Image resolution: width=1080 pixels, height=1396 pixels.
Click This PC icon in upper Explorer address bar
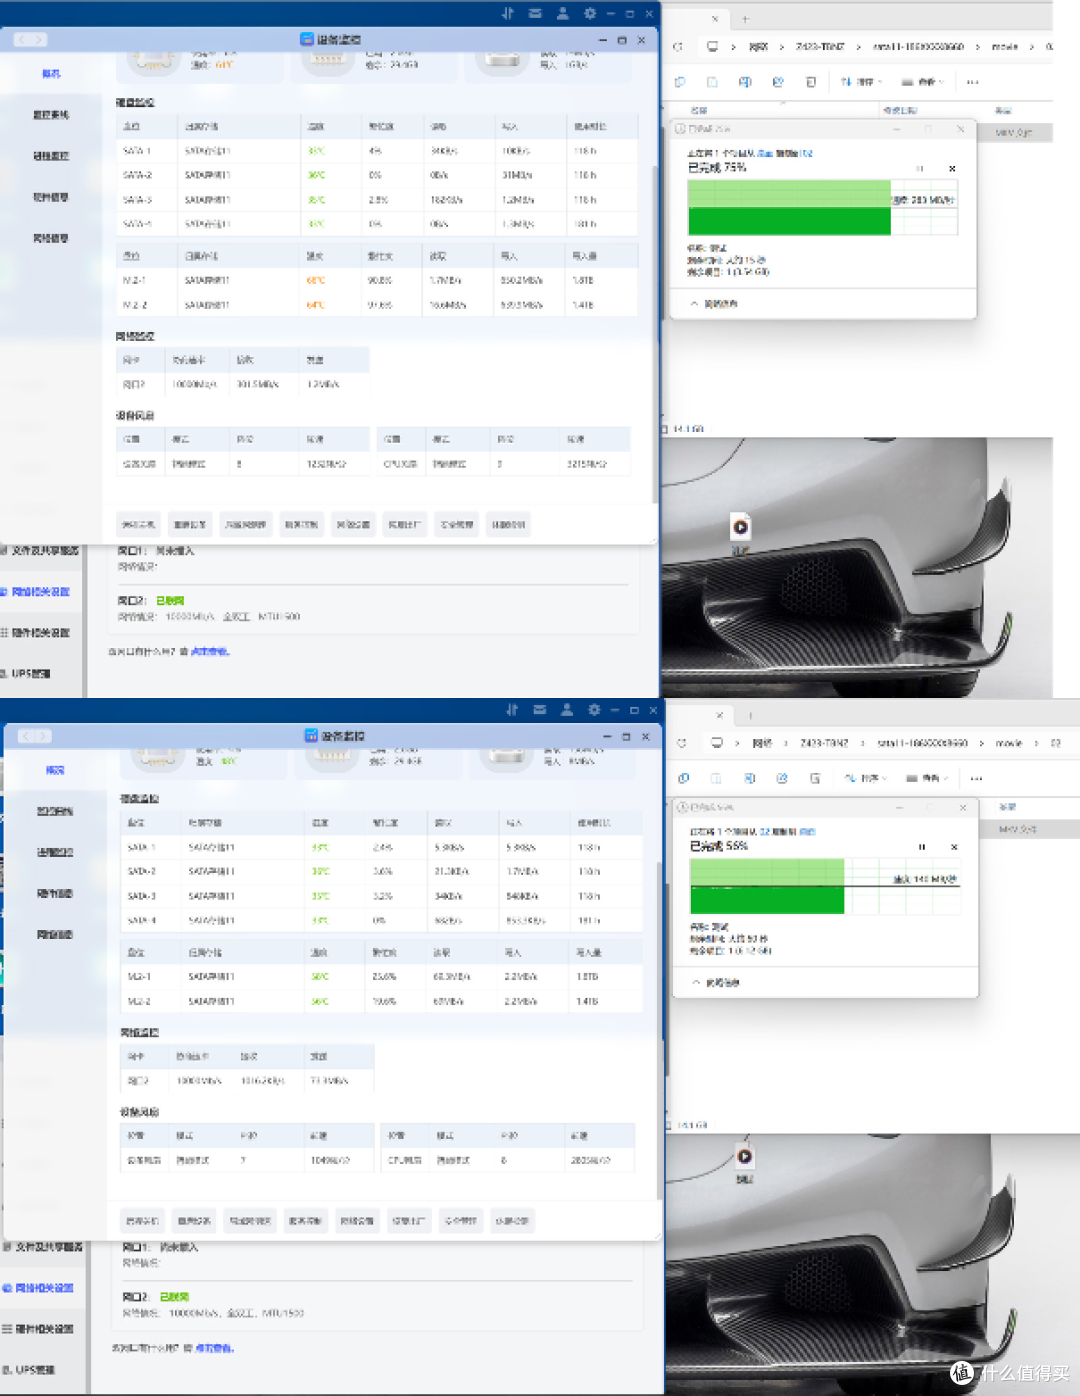coord(712,47)
